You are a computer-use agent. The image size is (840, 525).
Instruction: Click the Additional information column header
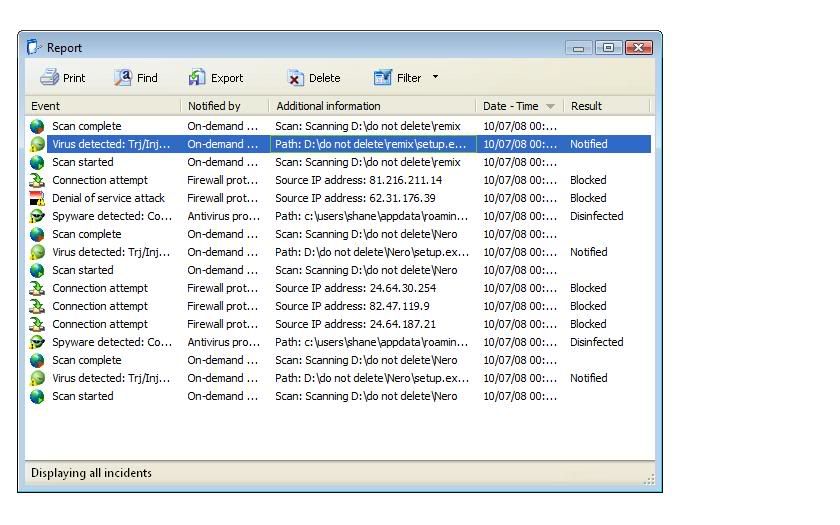372,106
